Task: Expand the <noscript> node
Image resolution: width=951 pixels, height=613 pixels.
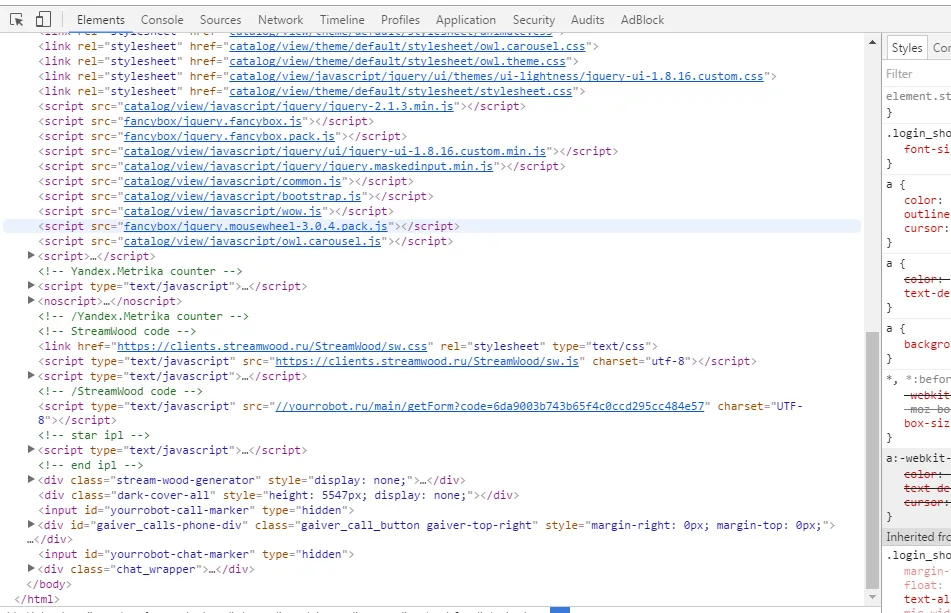Action: tap(31, 301)
